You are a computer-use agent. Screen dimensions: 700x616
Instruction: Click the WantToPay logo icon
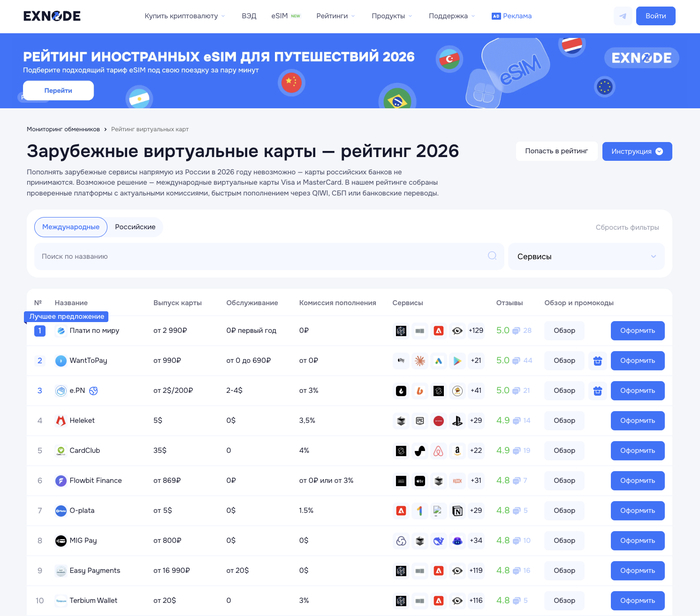[61, 361]
